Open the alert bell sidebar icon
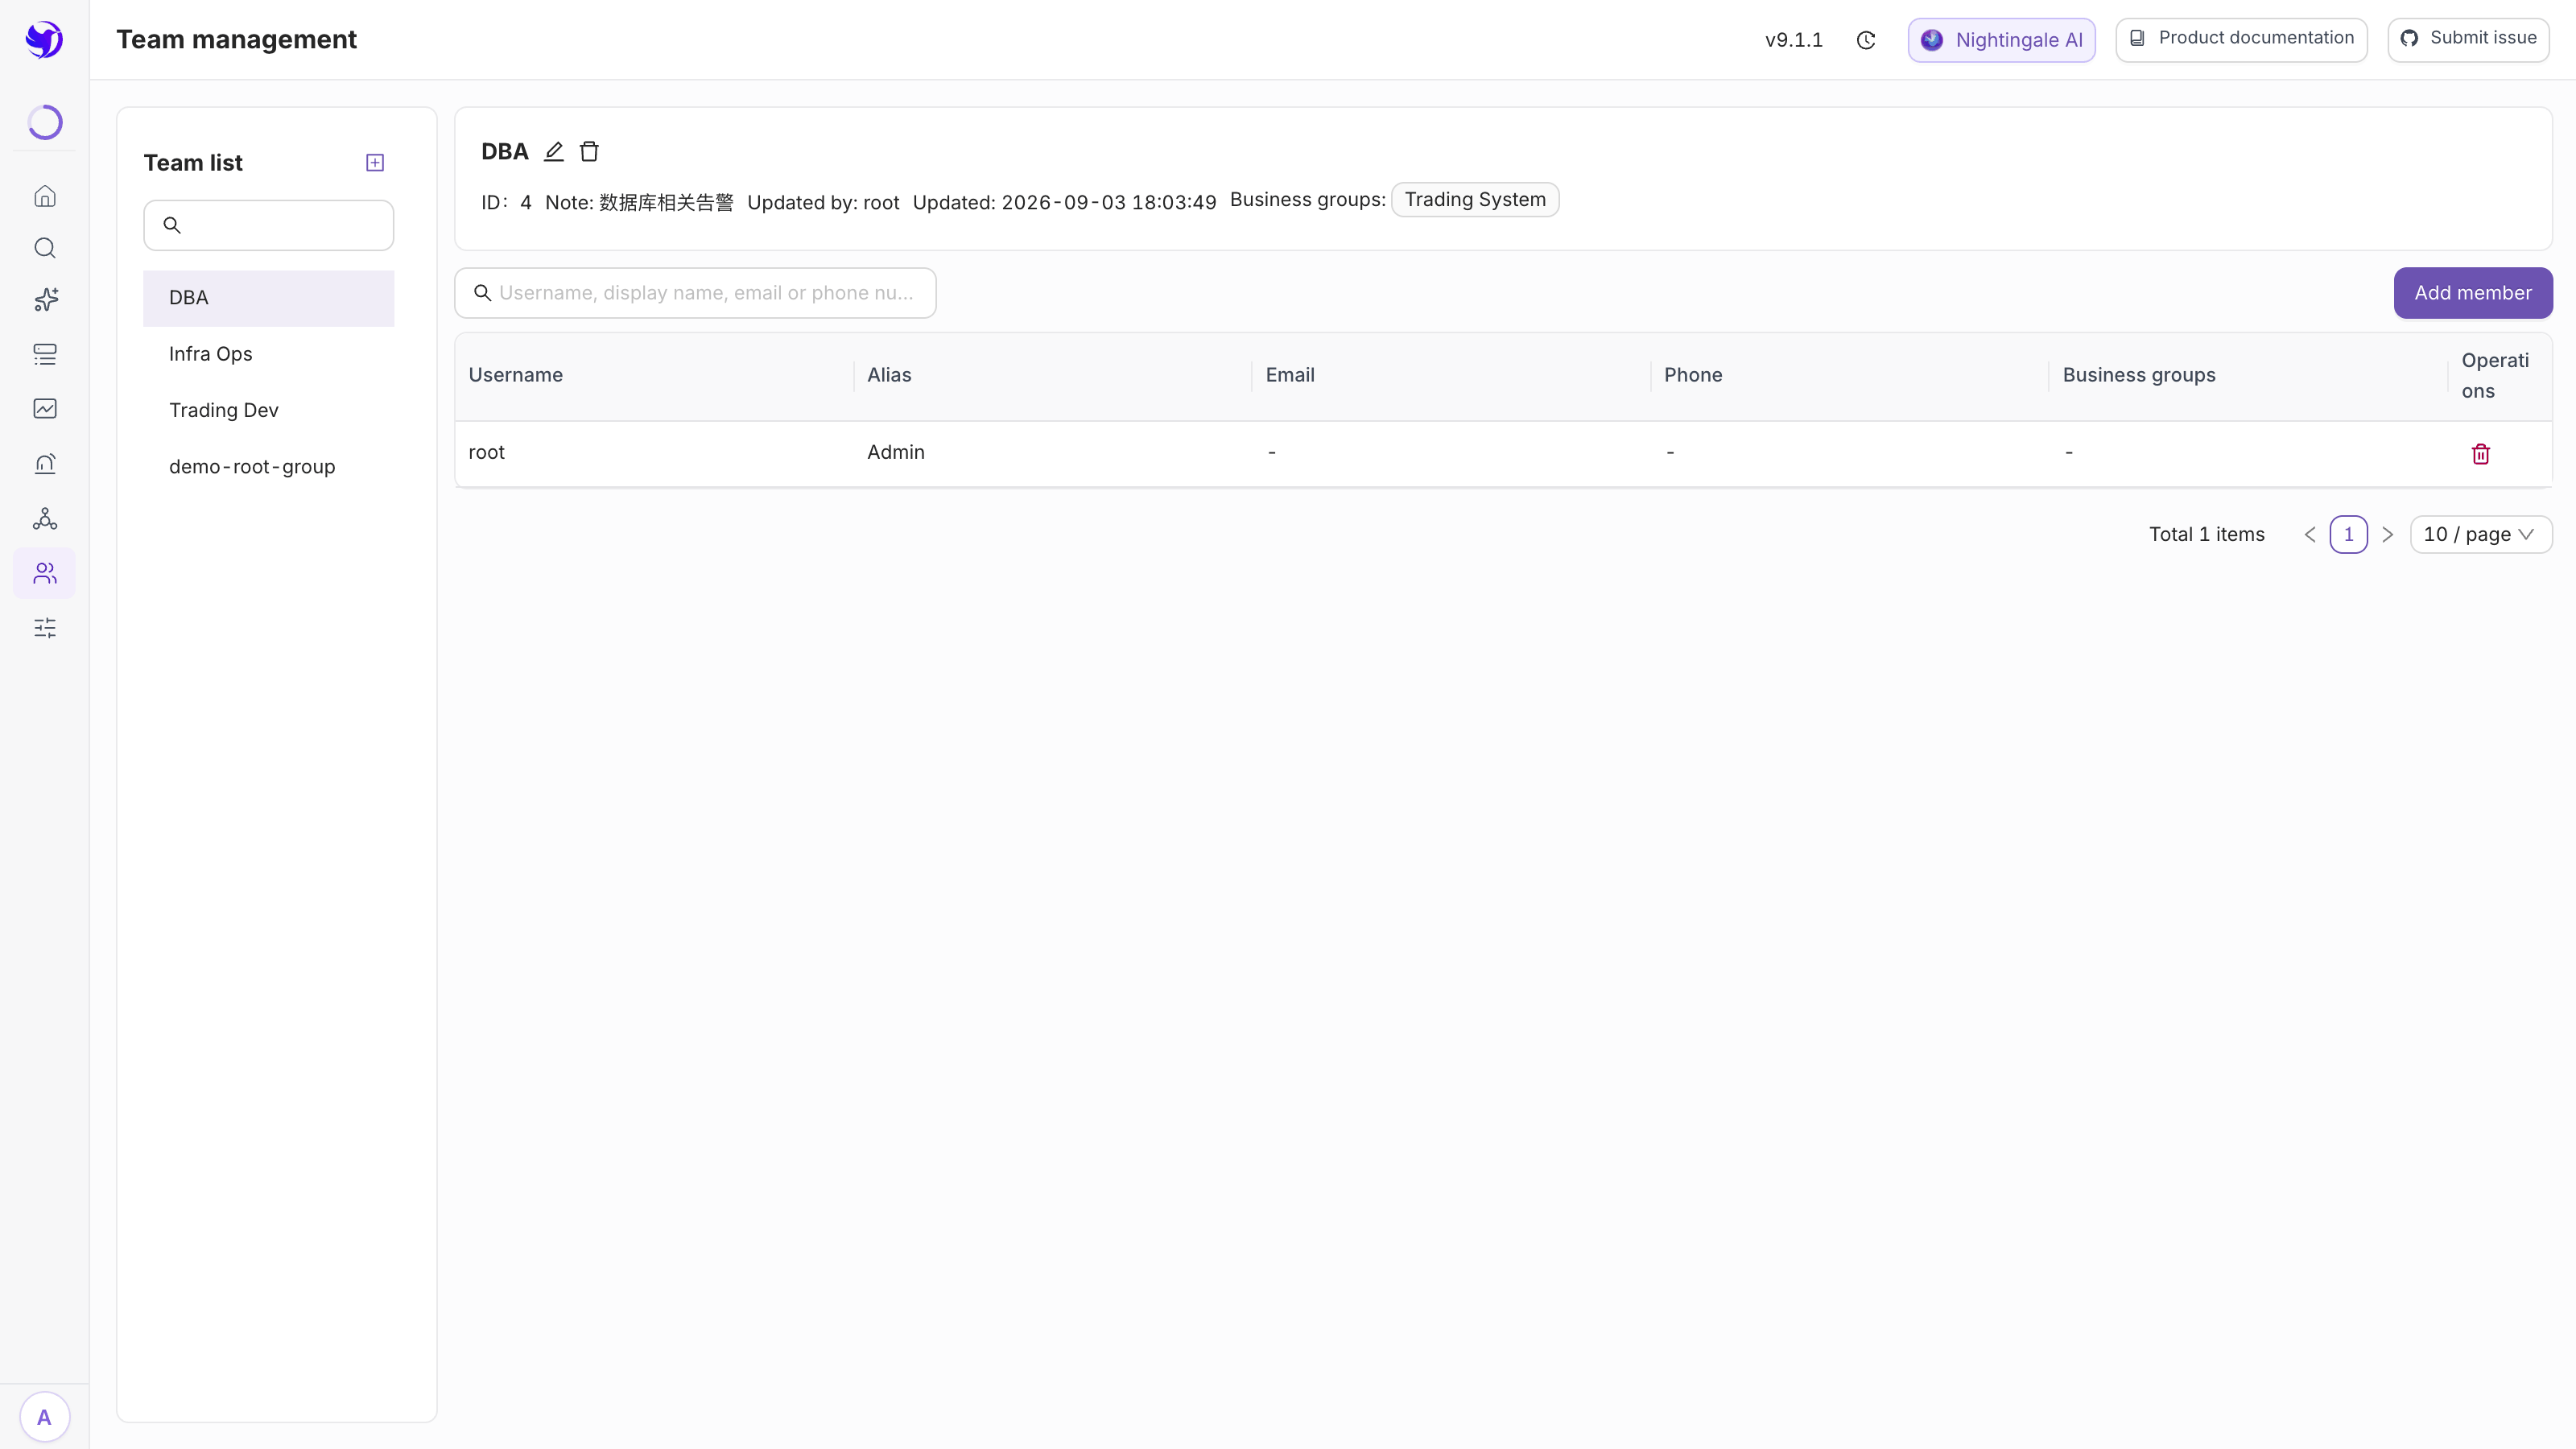This screenshot has width=2576, height=1449. [x=45, y=463]
